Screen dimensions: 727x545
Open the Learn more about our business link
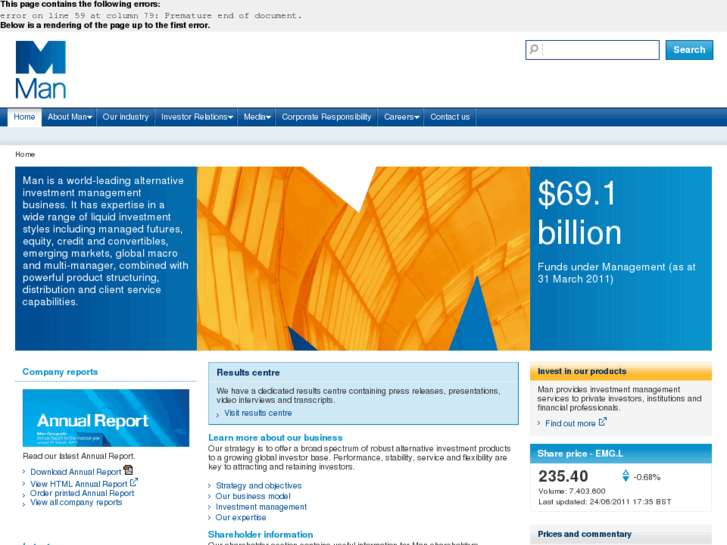pyautogui.click(x=275, y=437)
